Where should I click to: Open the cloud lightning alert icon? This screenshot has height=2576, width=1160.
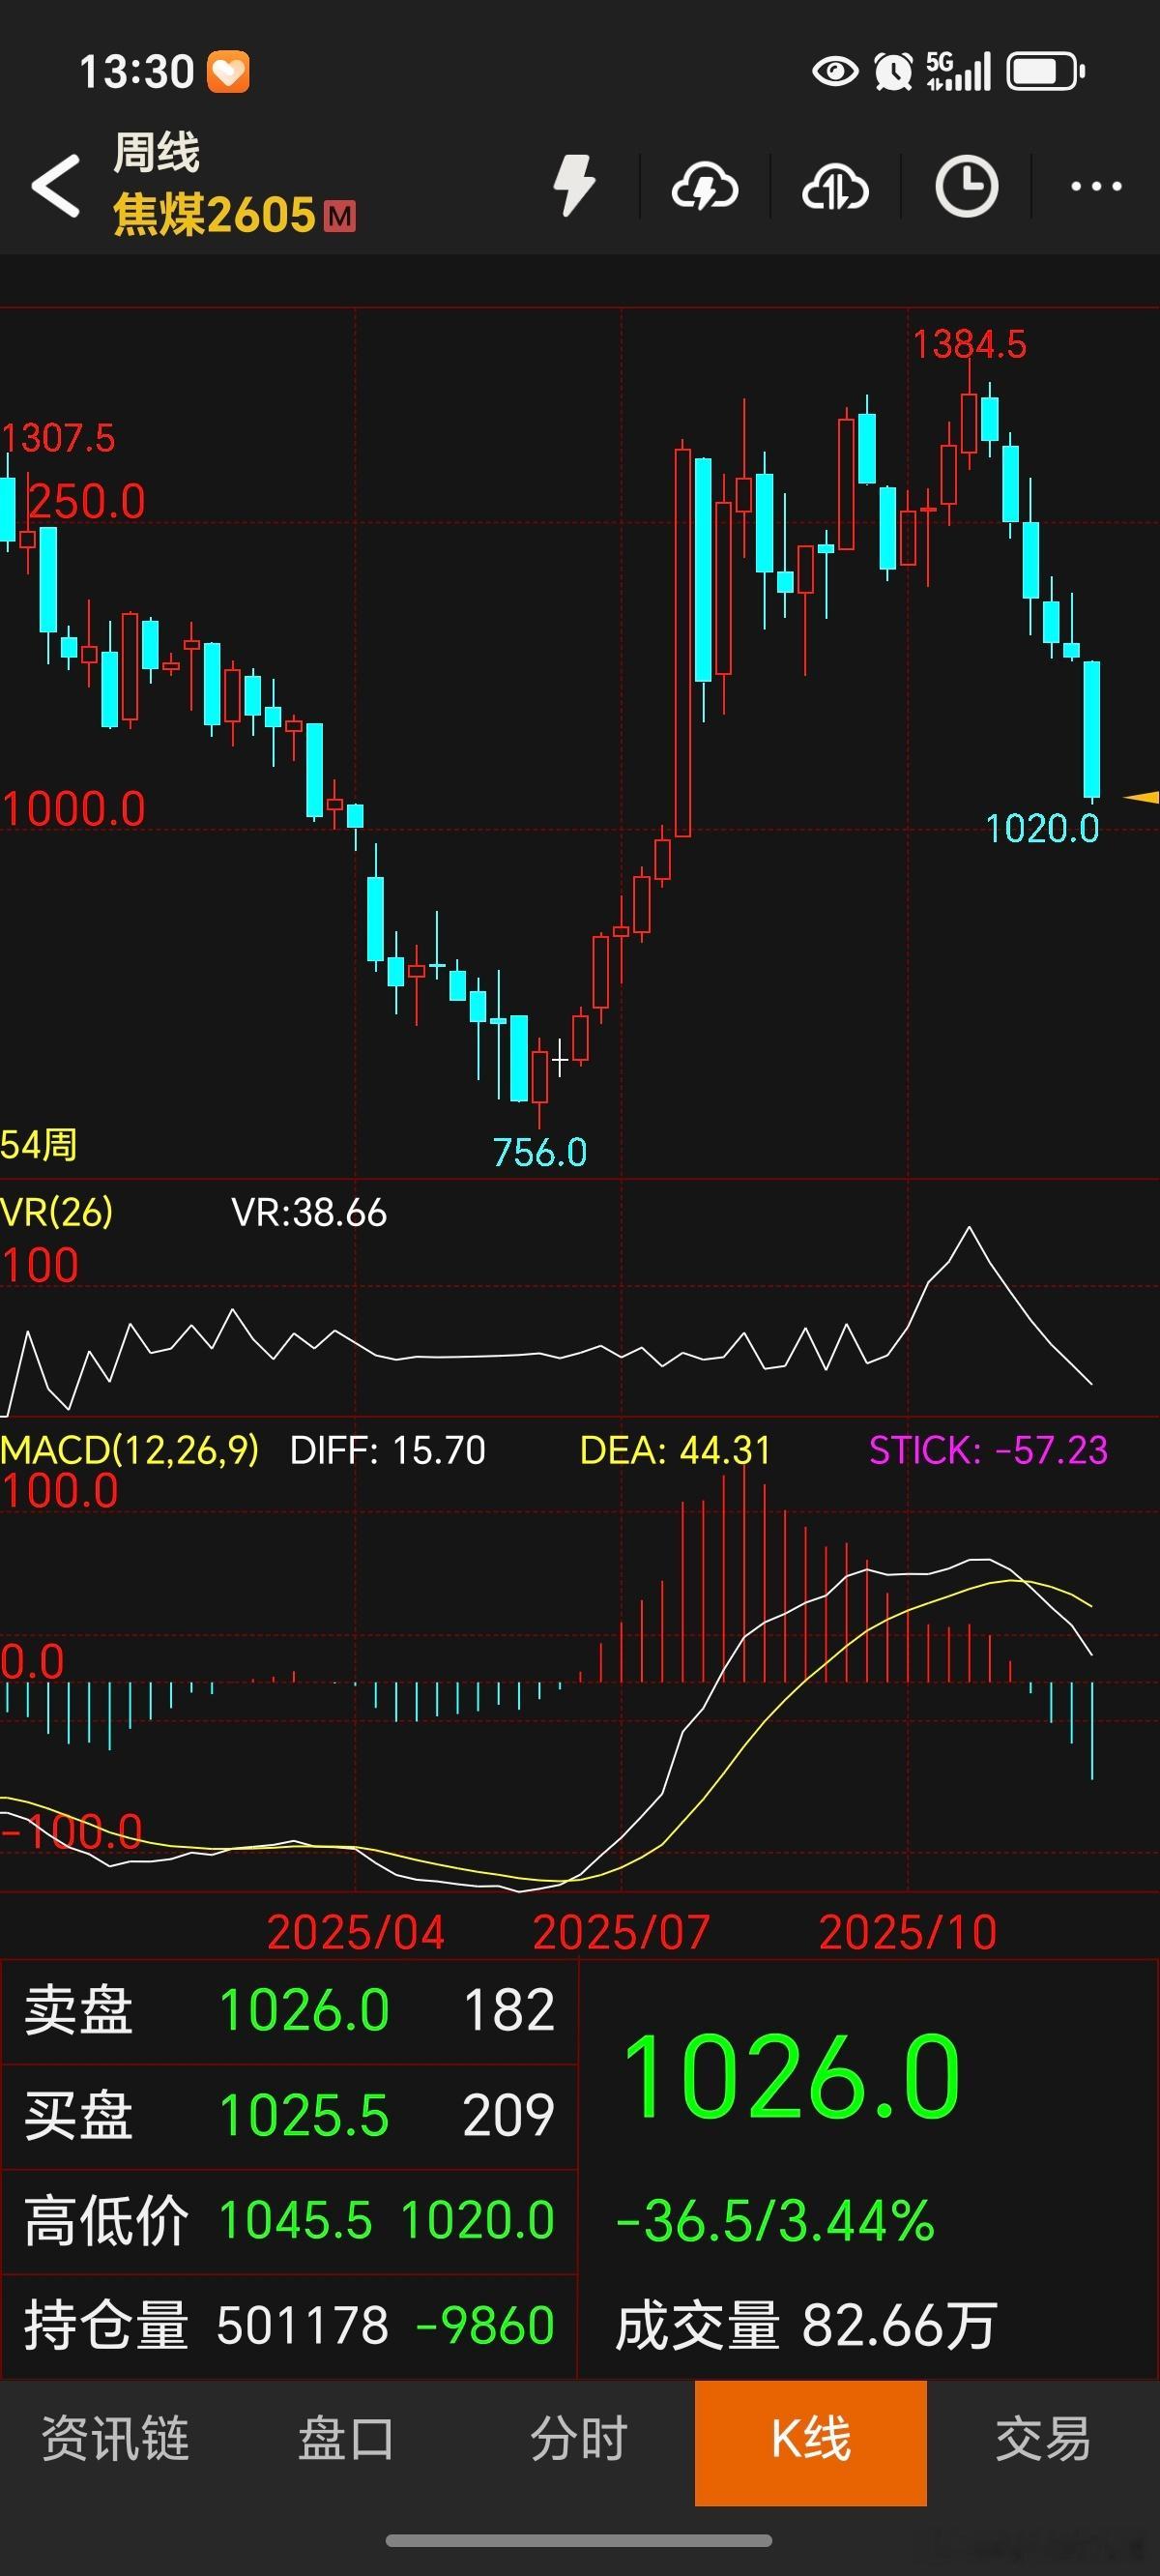coord(705,186)
